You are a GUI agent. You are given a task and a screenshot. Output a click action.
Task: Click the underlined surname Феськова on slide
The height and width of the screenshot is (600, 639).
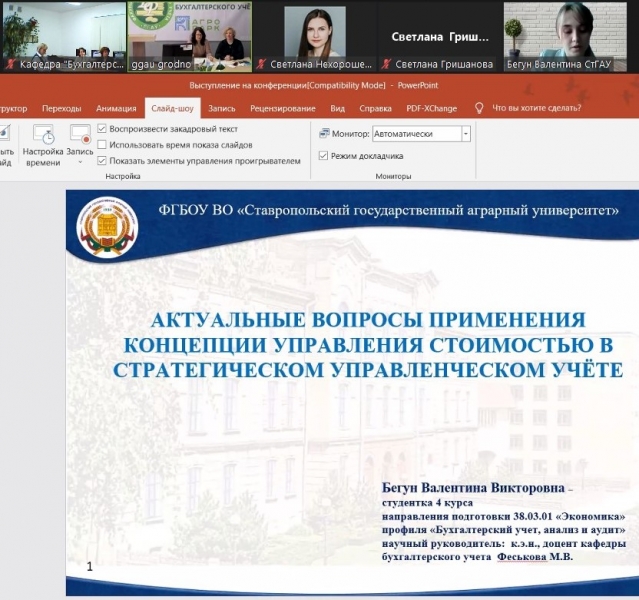coord(522,557)
